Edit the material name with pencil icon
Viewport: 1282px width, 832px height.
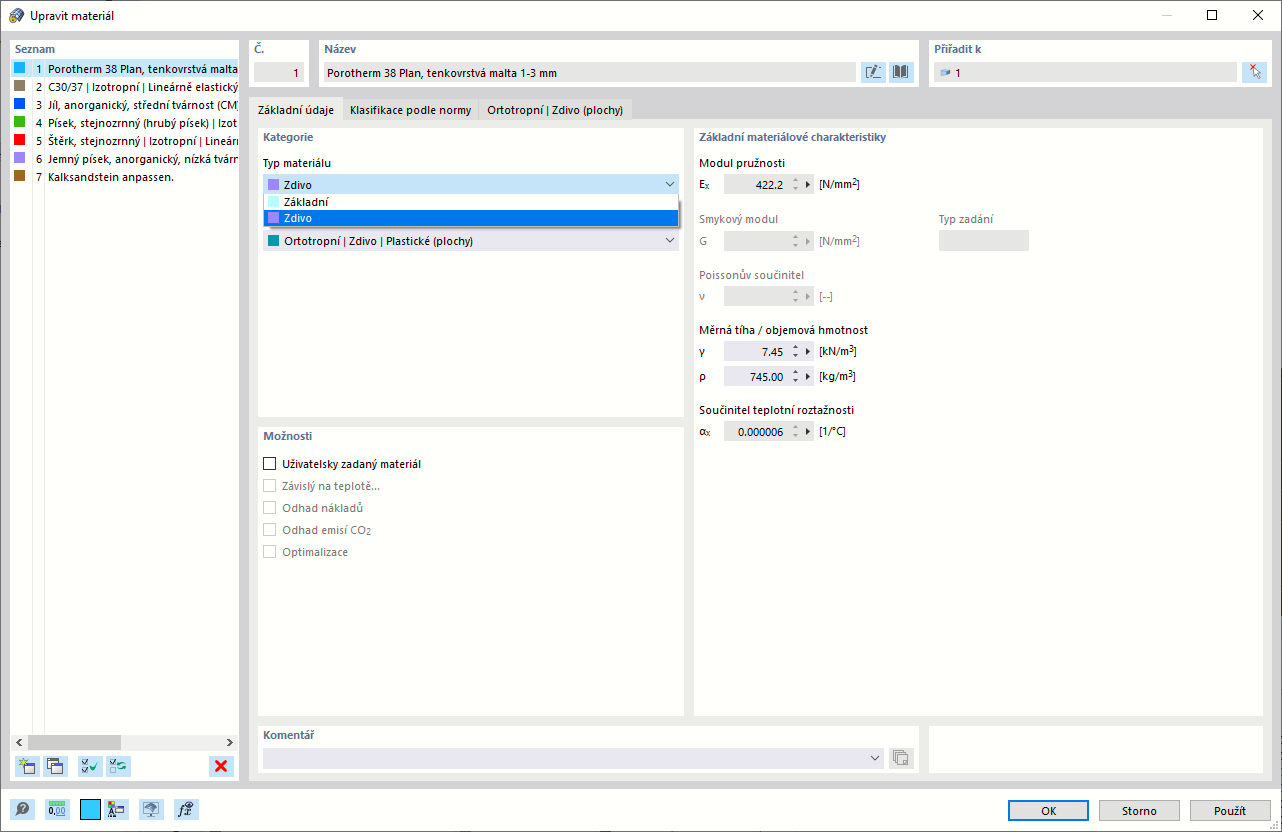[x=873, y=72]
